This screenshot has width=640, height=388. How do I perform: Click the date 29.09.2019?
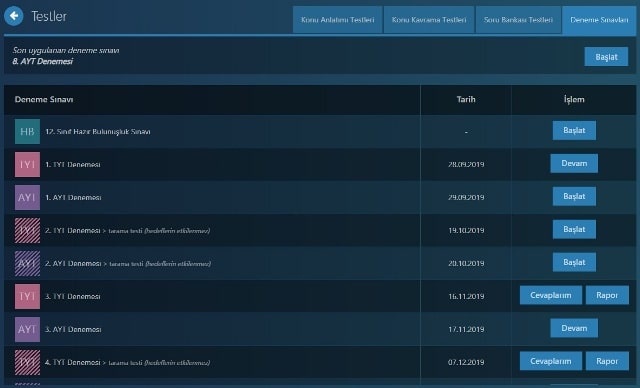click(466, 197)
